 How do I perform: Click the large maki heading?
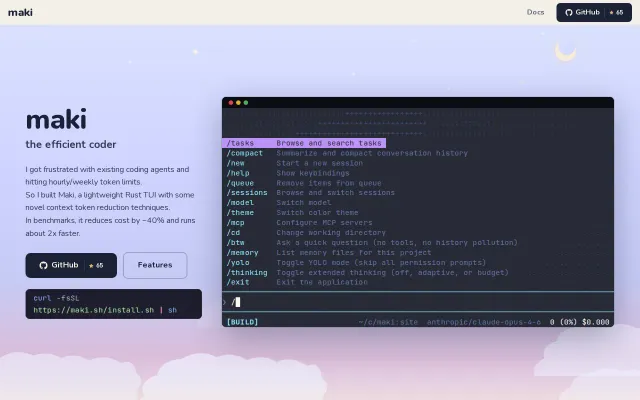coord(56,120)
